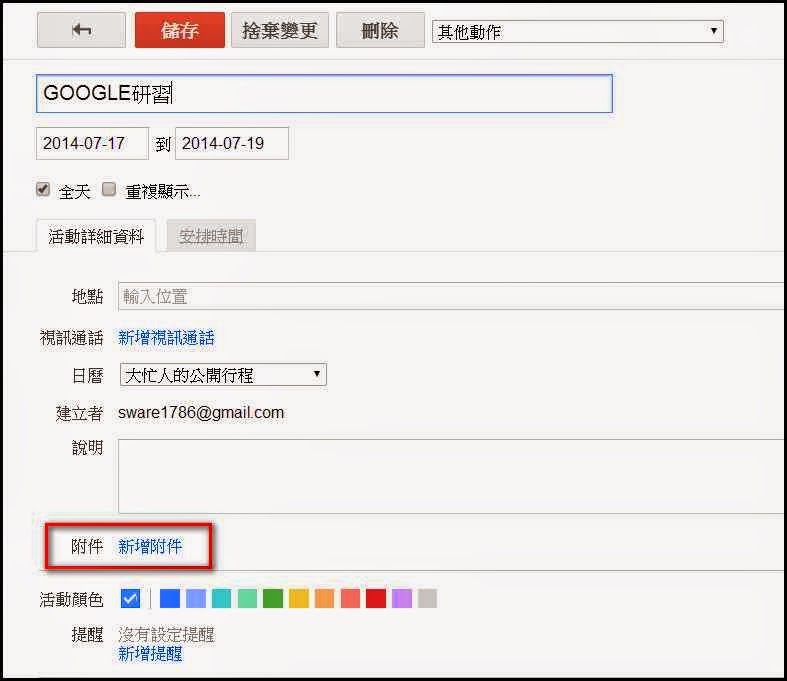Choose the gray event color
This screenshot has width=787, height=681.
coord(428,599)
